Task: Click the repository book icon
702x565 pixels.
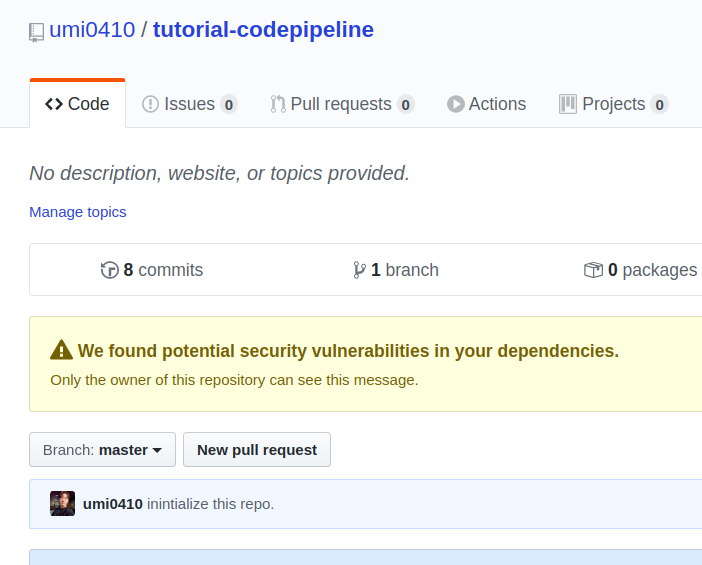Action: click(37, 32)
